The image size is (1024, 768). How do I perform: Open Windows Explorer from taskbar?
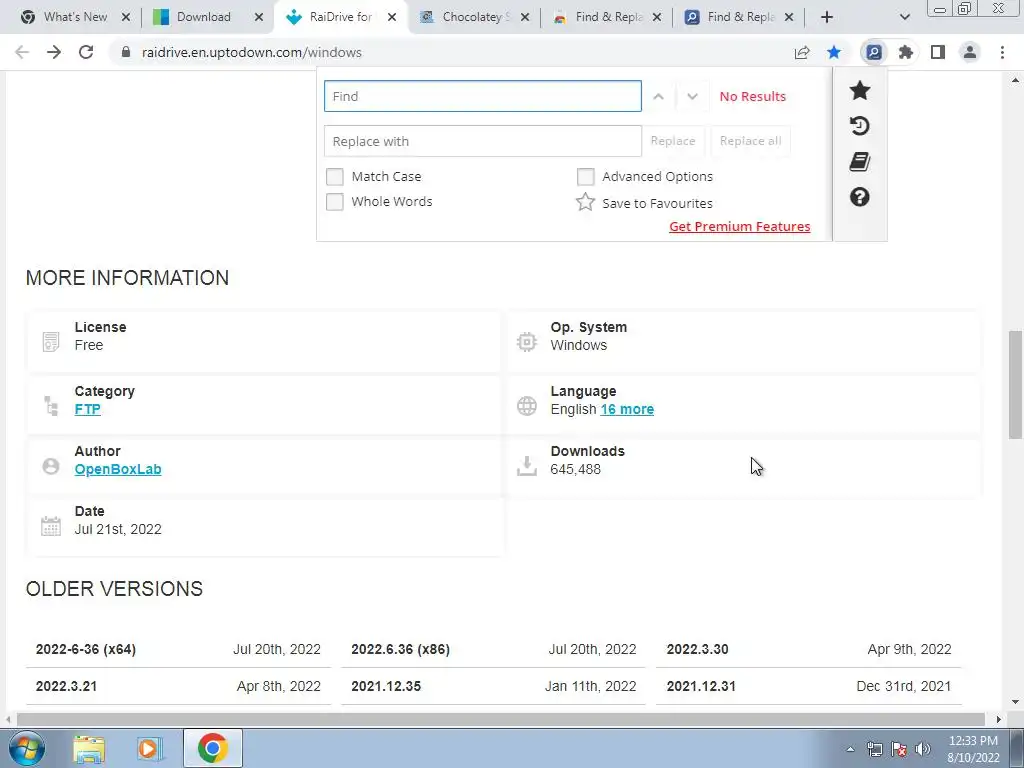89,748
